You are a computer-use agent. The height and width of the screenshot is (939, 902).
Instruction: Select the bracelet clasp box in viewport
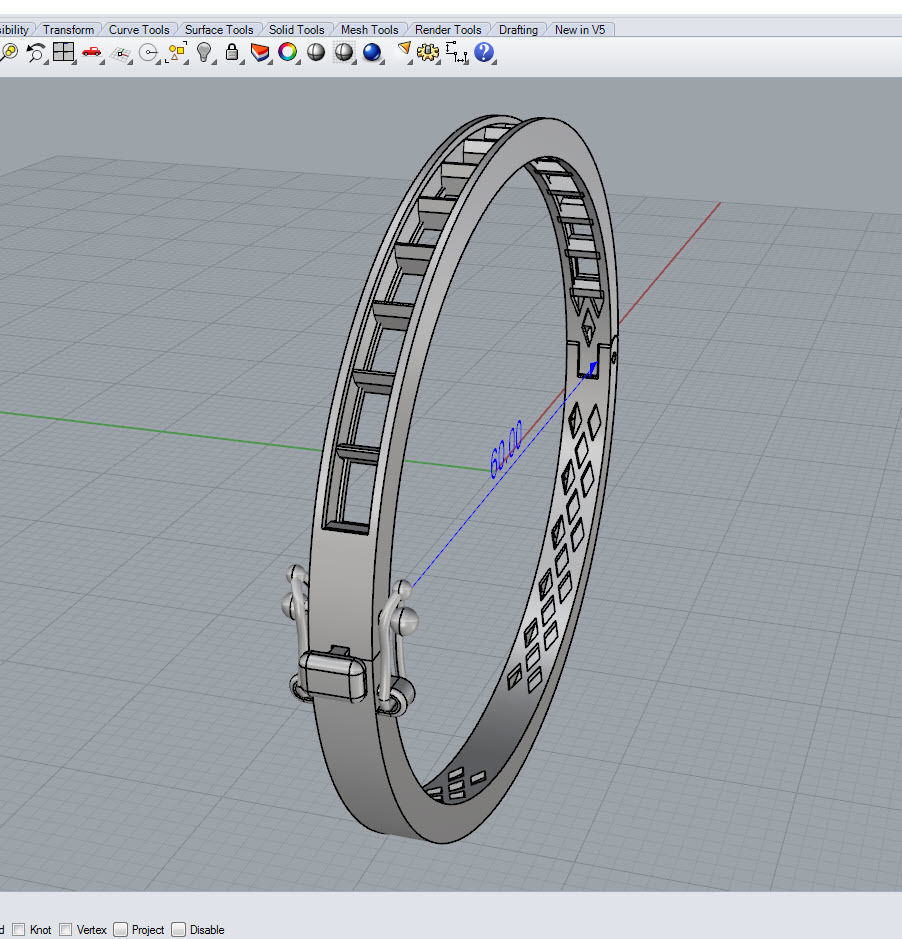(332, 675)
